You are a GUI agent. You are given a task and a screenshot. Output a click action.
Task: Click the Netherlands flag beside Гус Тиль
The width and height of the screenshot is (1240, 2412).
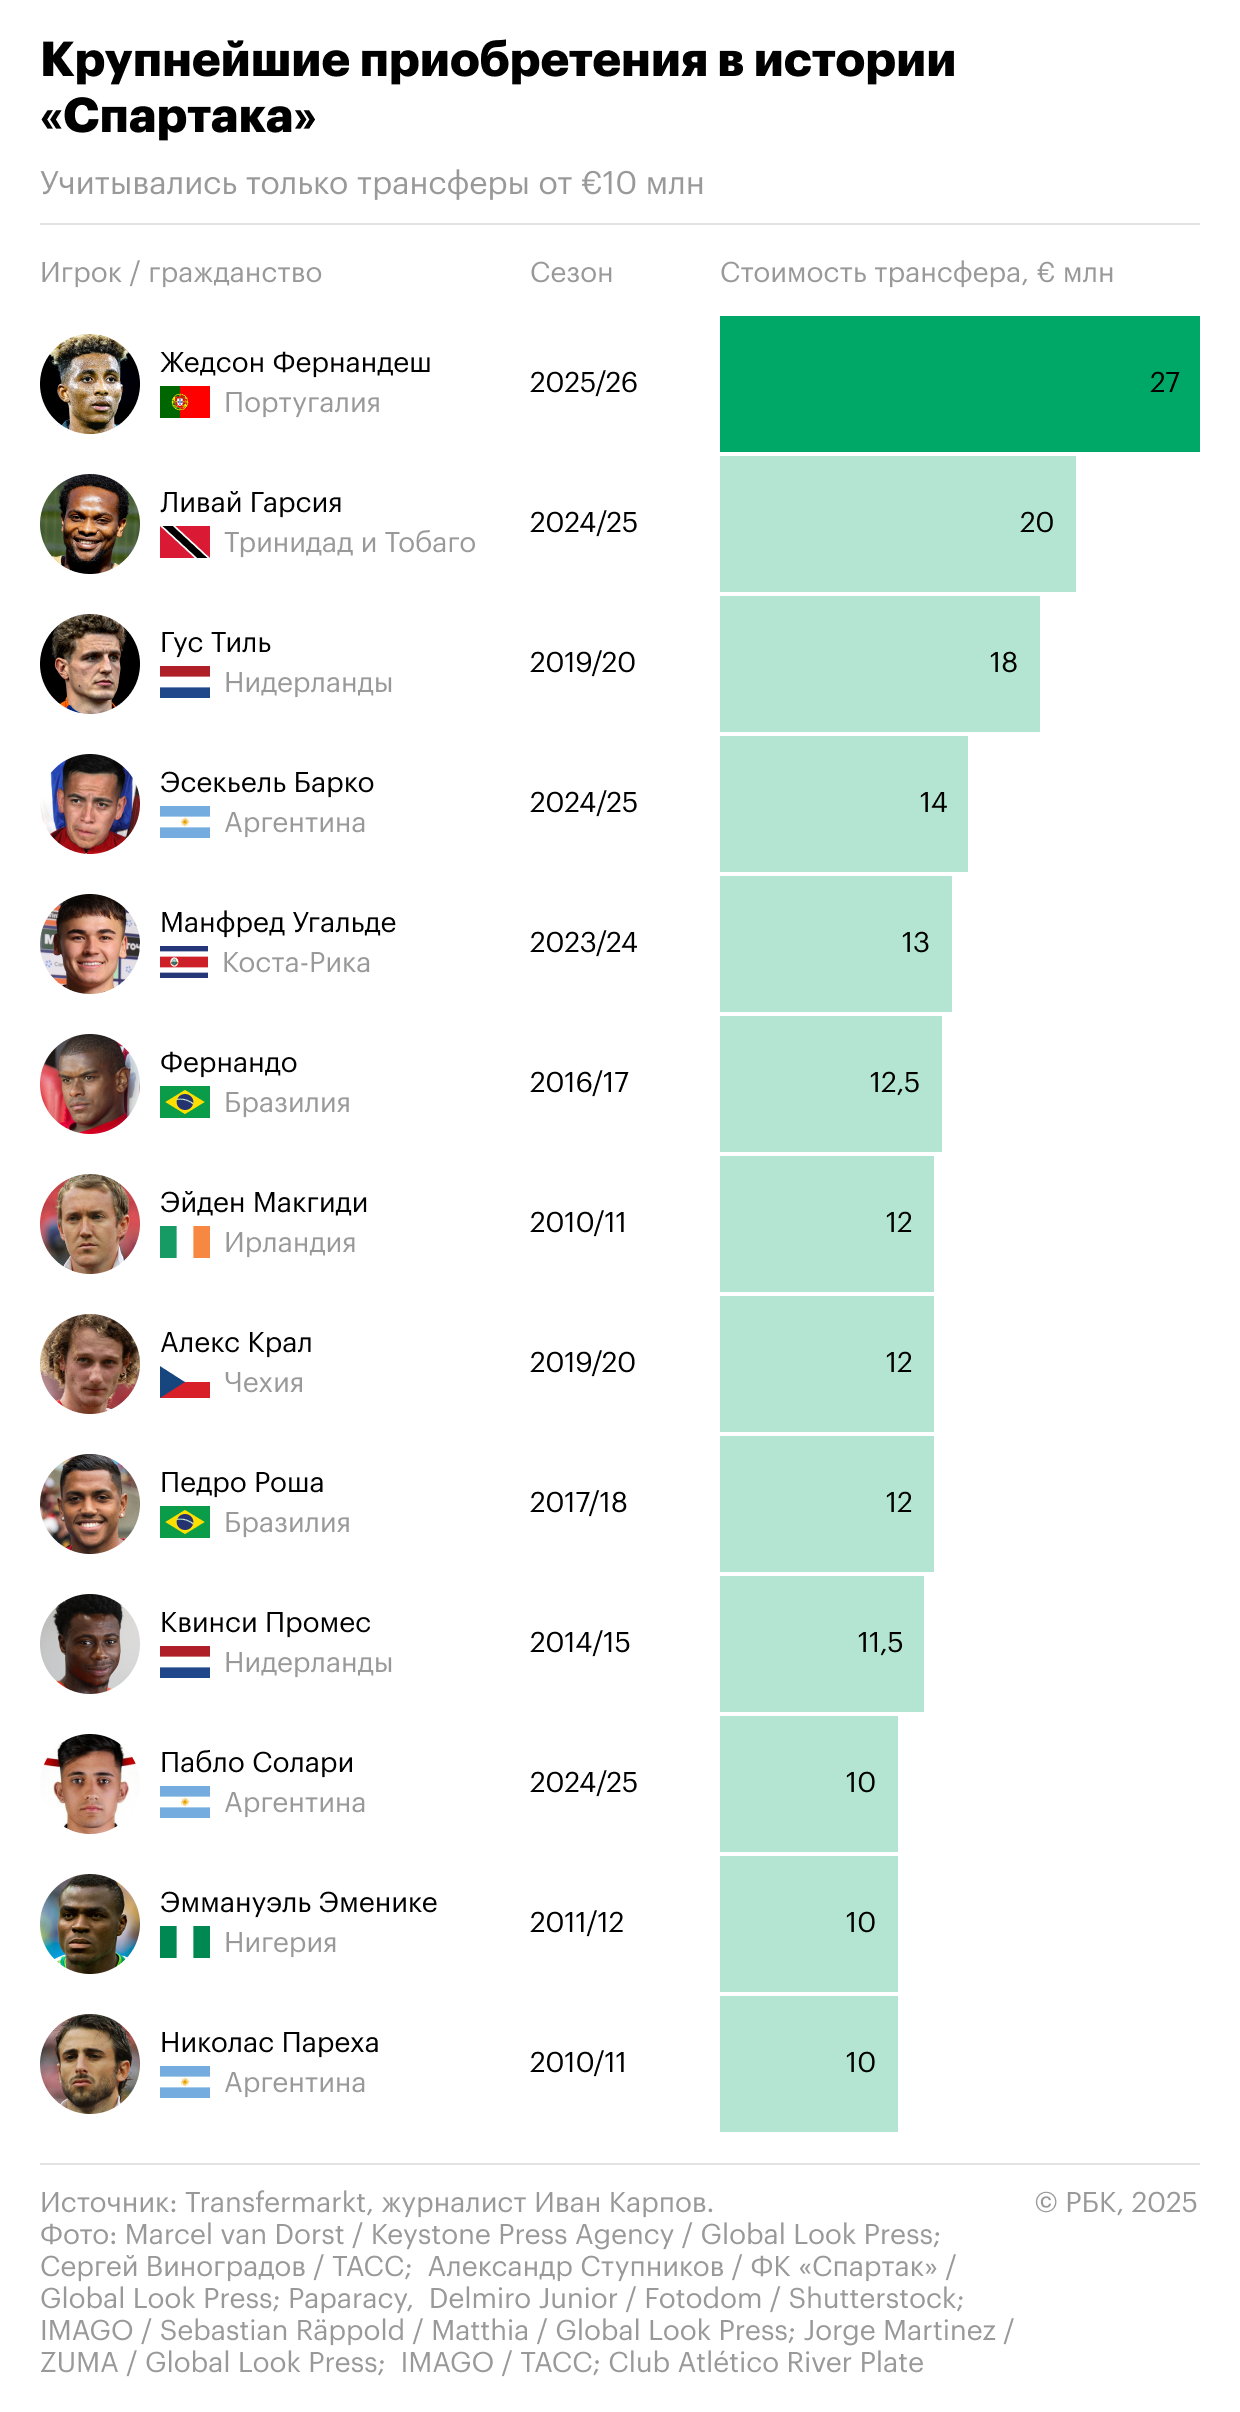pyautogui.click(x=185, y=683)
